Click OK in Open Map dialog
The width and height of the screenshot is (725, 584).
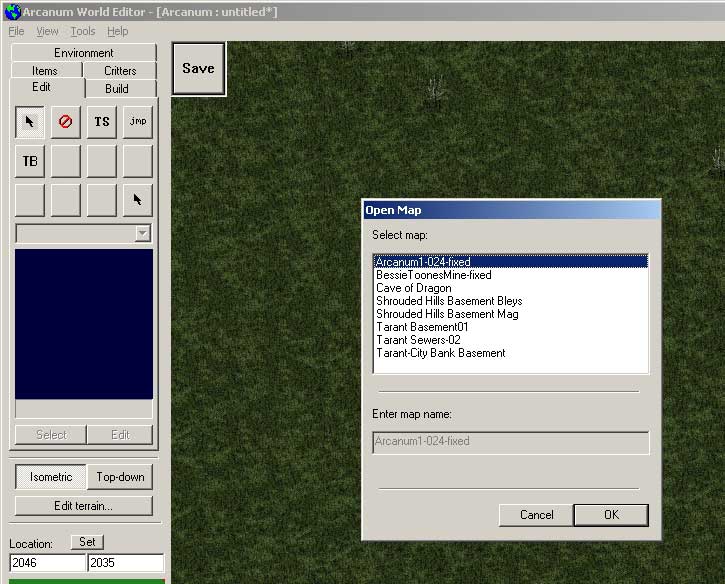point(611,515)
